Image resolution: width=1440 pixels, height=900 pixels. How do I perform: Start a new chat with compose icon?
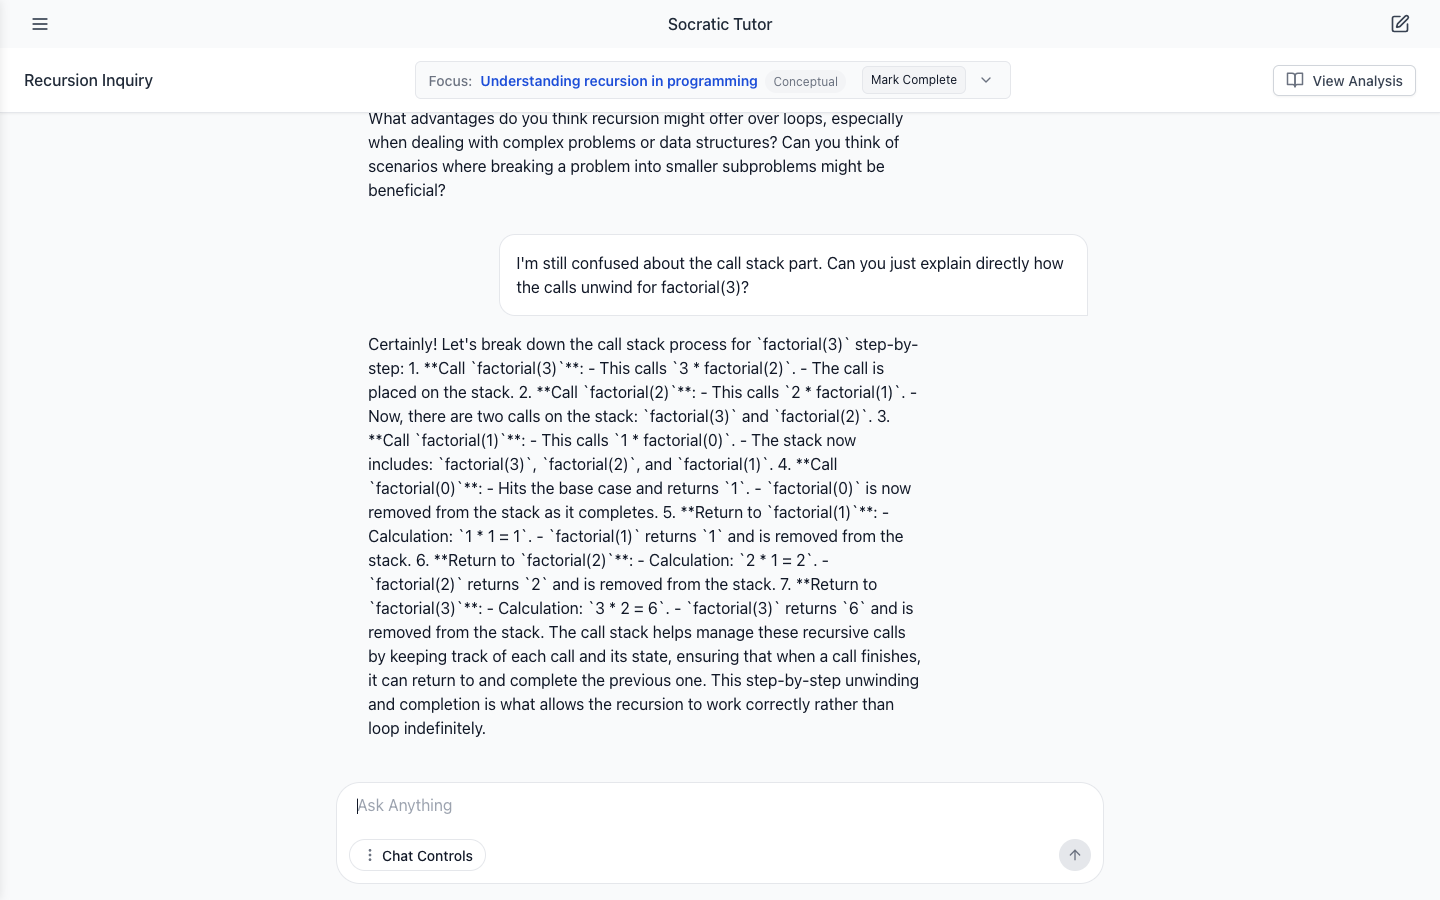pyautogui.click(x=1400, y=24)
